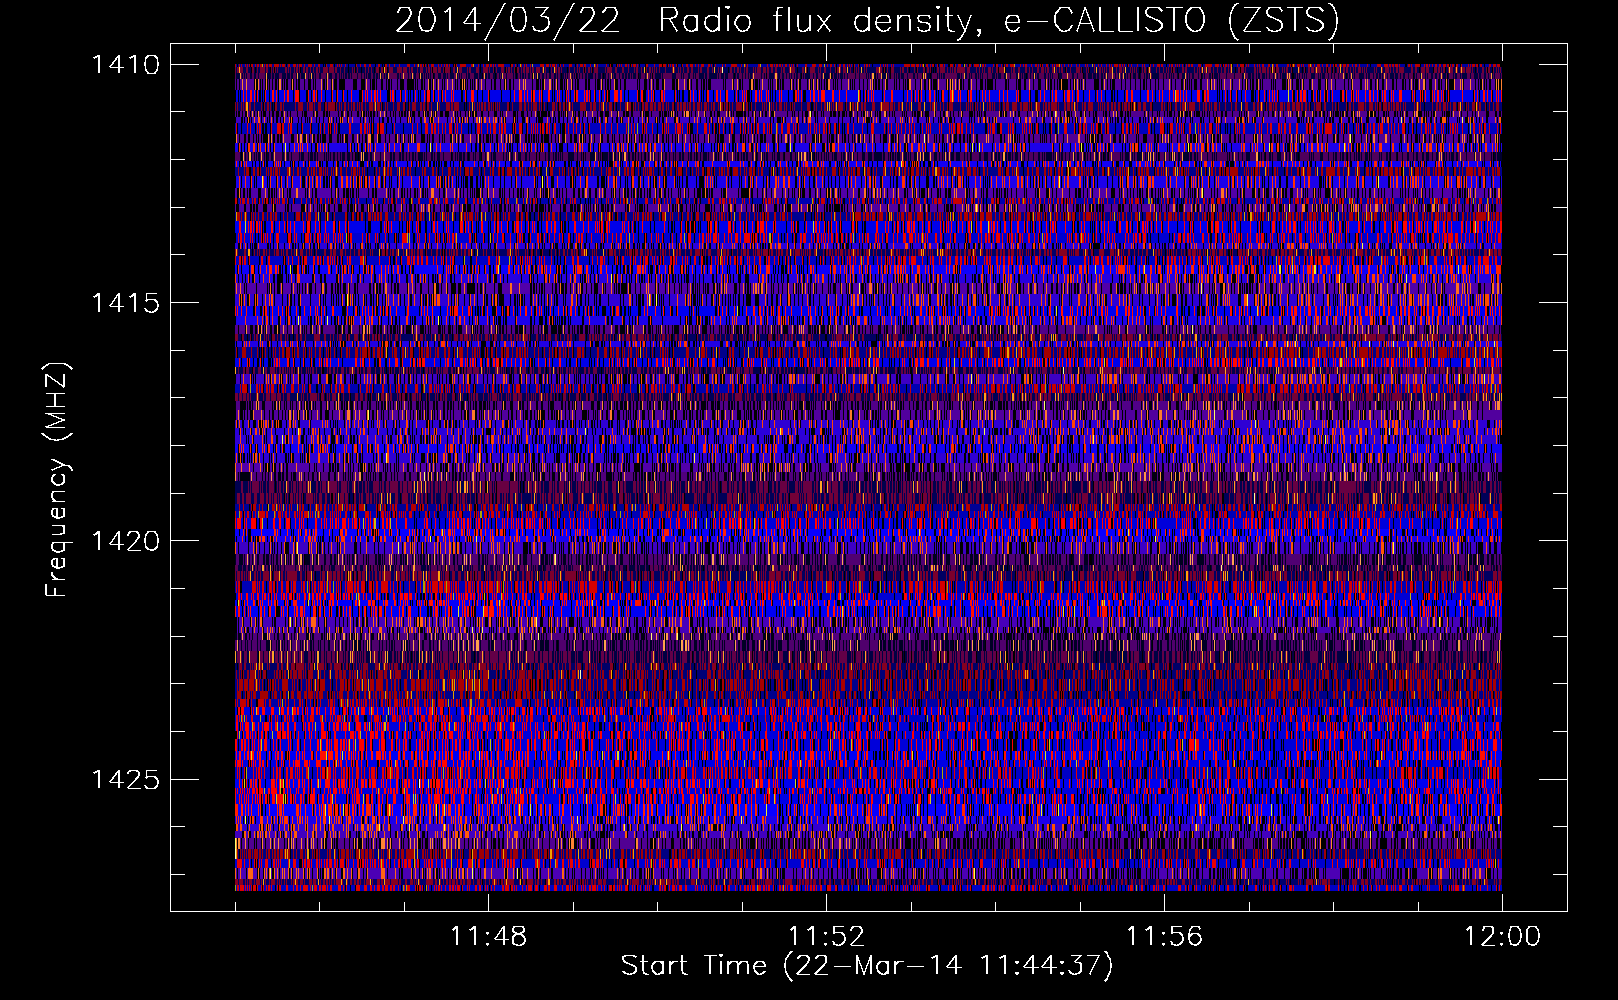Click the 11:52 time tick label

click(826, 937)
